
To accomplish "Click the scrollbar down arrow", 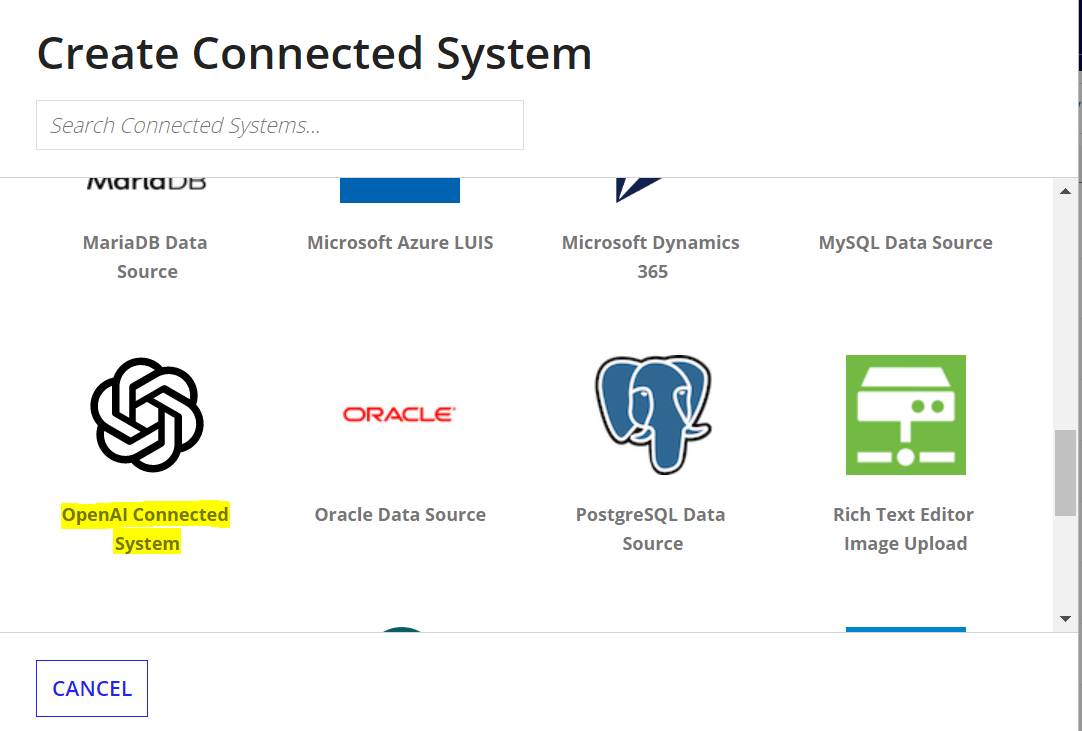I will (x=1067, y=618).
